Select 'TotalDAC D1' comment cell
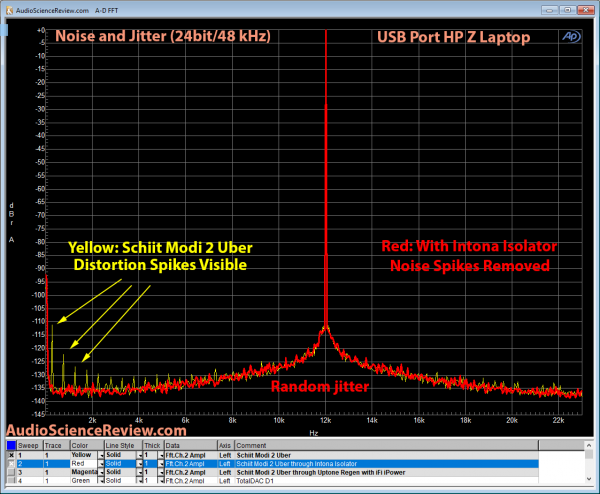The image size is (600, 494). click(255, 481)
